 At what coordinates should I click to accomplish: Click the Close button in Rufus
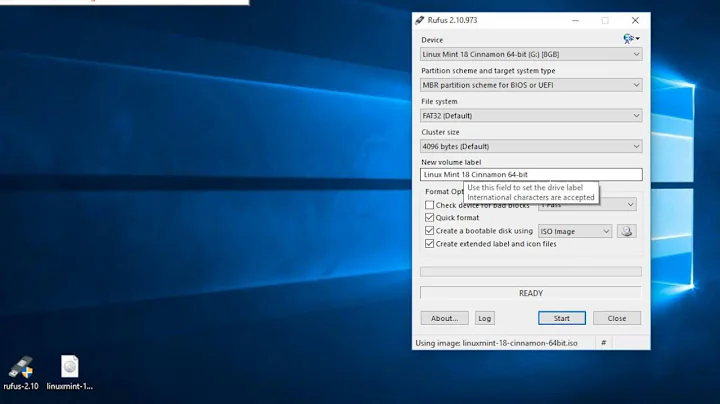point(617,318)
